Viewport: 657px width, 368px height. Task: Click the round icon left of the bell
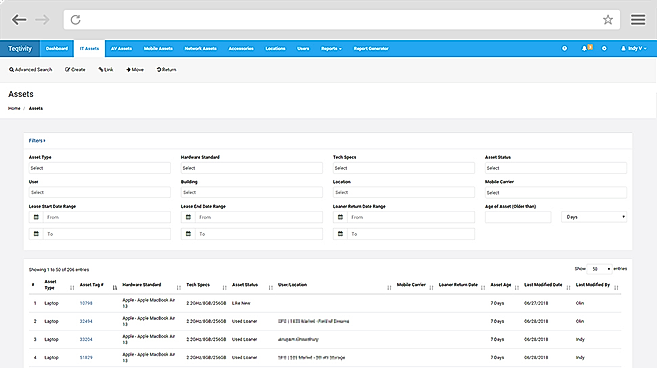[x=564, y=49]
